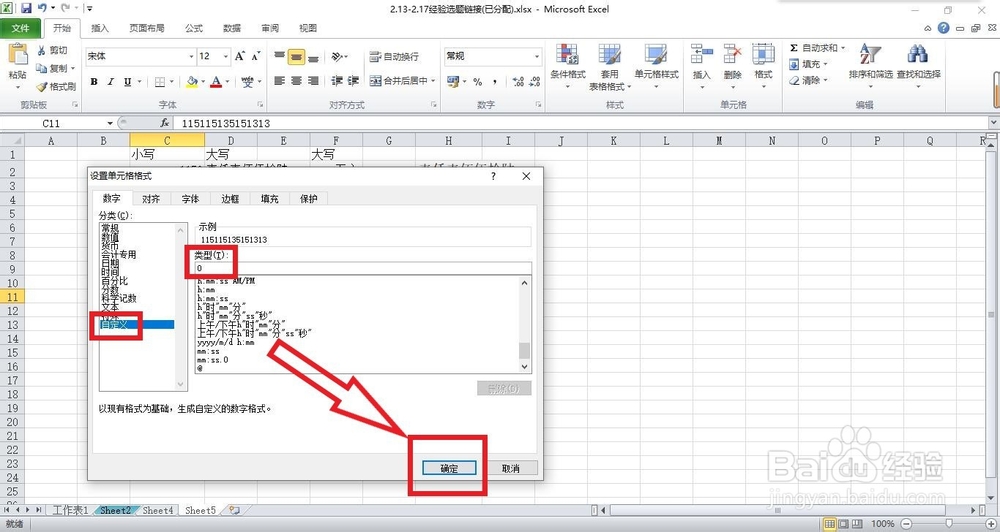Image resolution: width=1000 pixels, height=532 pixels.
Task: Switch to the 插入 ribbon tab
Action: 100,28
